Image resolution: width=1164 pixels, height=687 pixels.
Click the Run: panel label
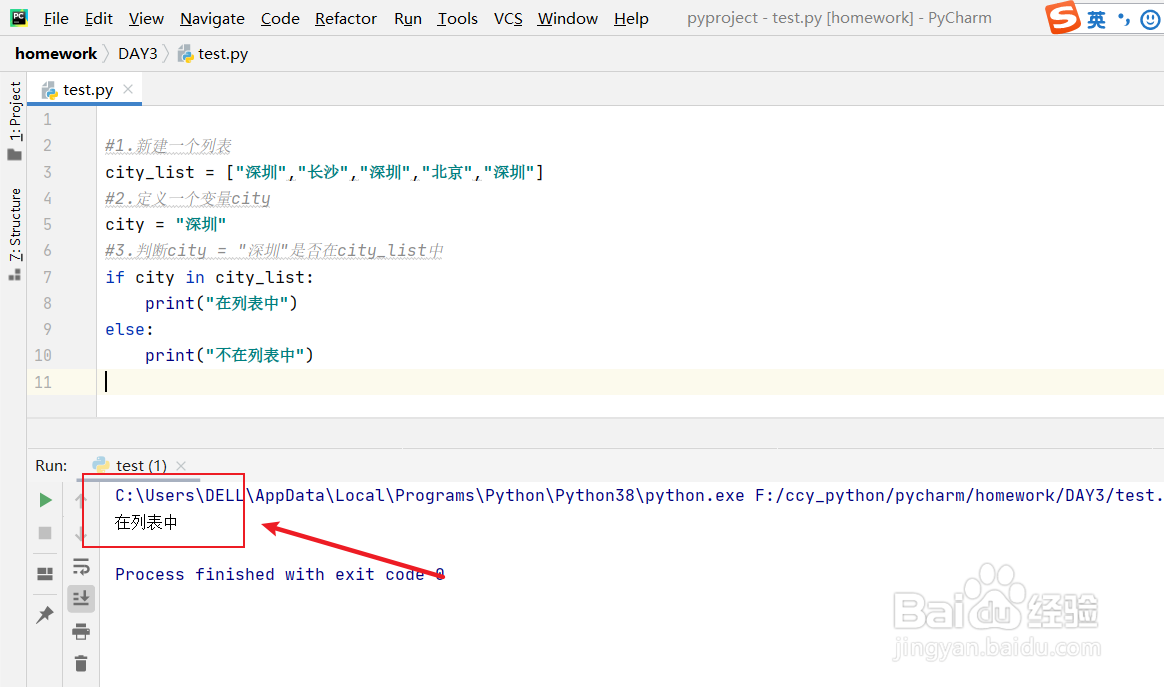[51, 466]
